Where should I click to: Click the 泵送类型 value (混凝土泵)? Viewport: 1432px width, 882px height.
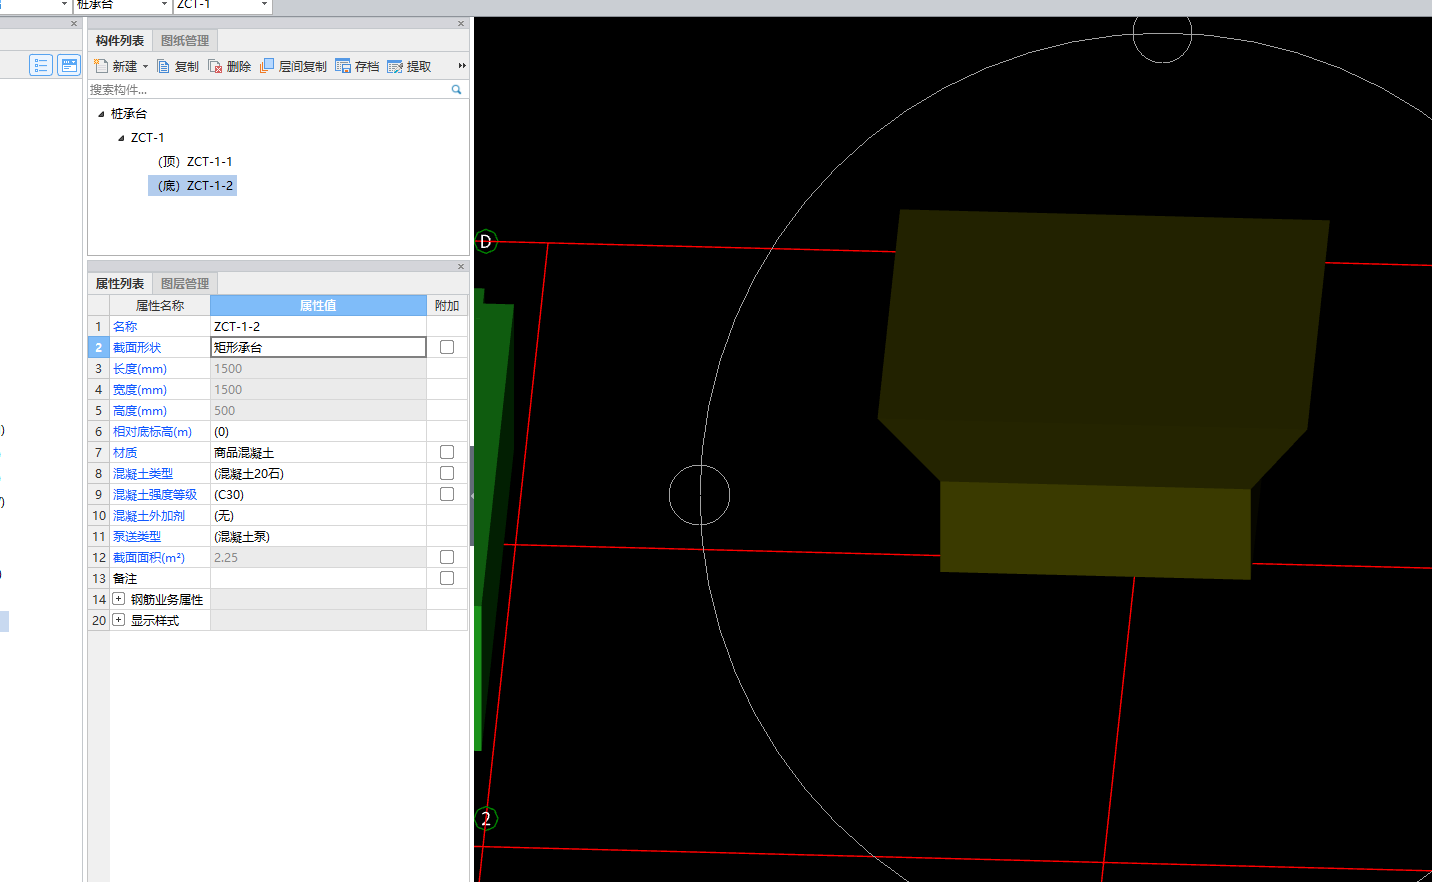click(x=318, y=537)
